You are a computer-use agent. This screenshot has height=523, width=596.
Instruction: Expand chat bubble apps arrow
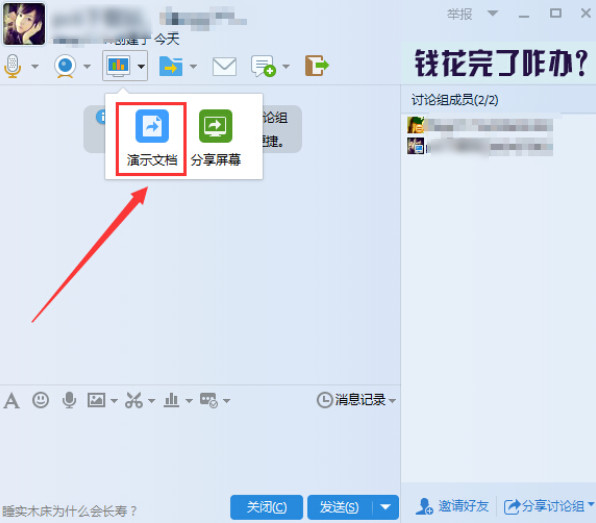[x=227, y=401]
